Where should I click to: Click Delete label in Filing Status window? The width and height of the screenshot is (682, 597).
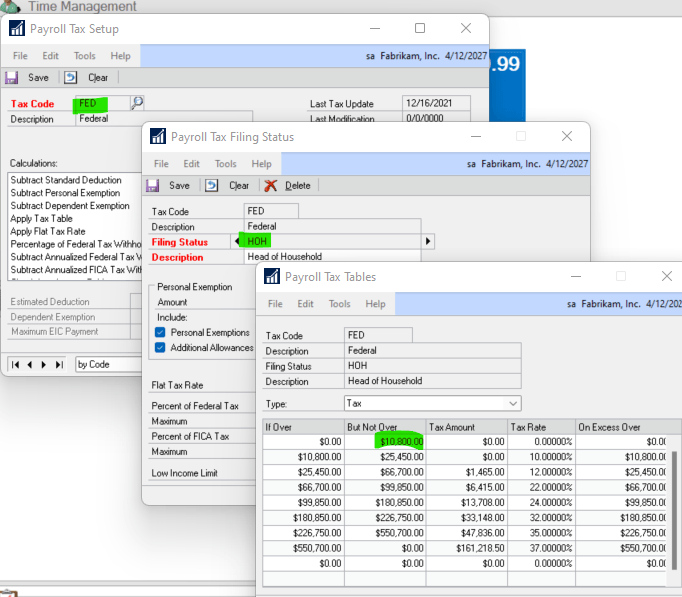pos(298,186)
